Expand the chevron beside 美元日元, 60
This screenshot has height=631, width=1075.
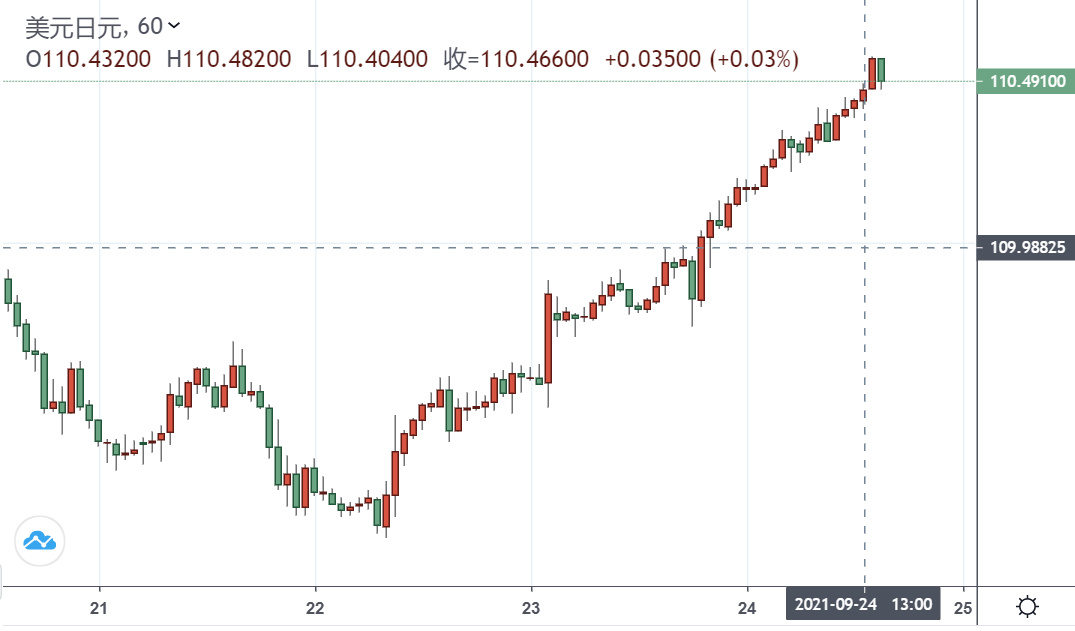coord(175,25)
